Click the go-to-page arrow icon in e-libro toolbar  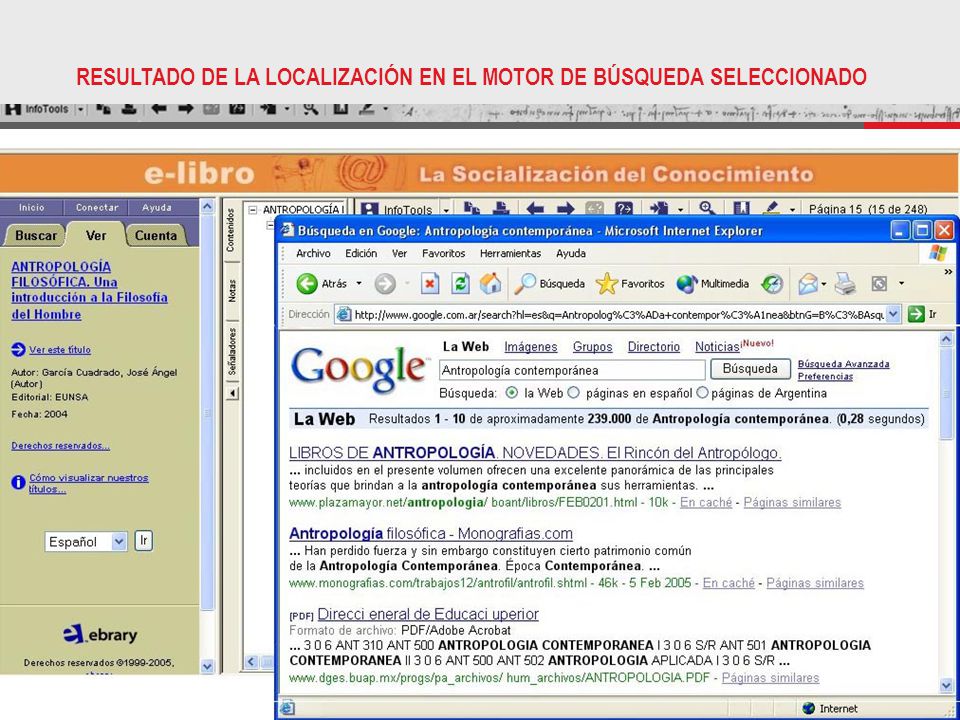pos(659,209)
